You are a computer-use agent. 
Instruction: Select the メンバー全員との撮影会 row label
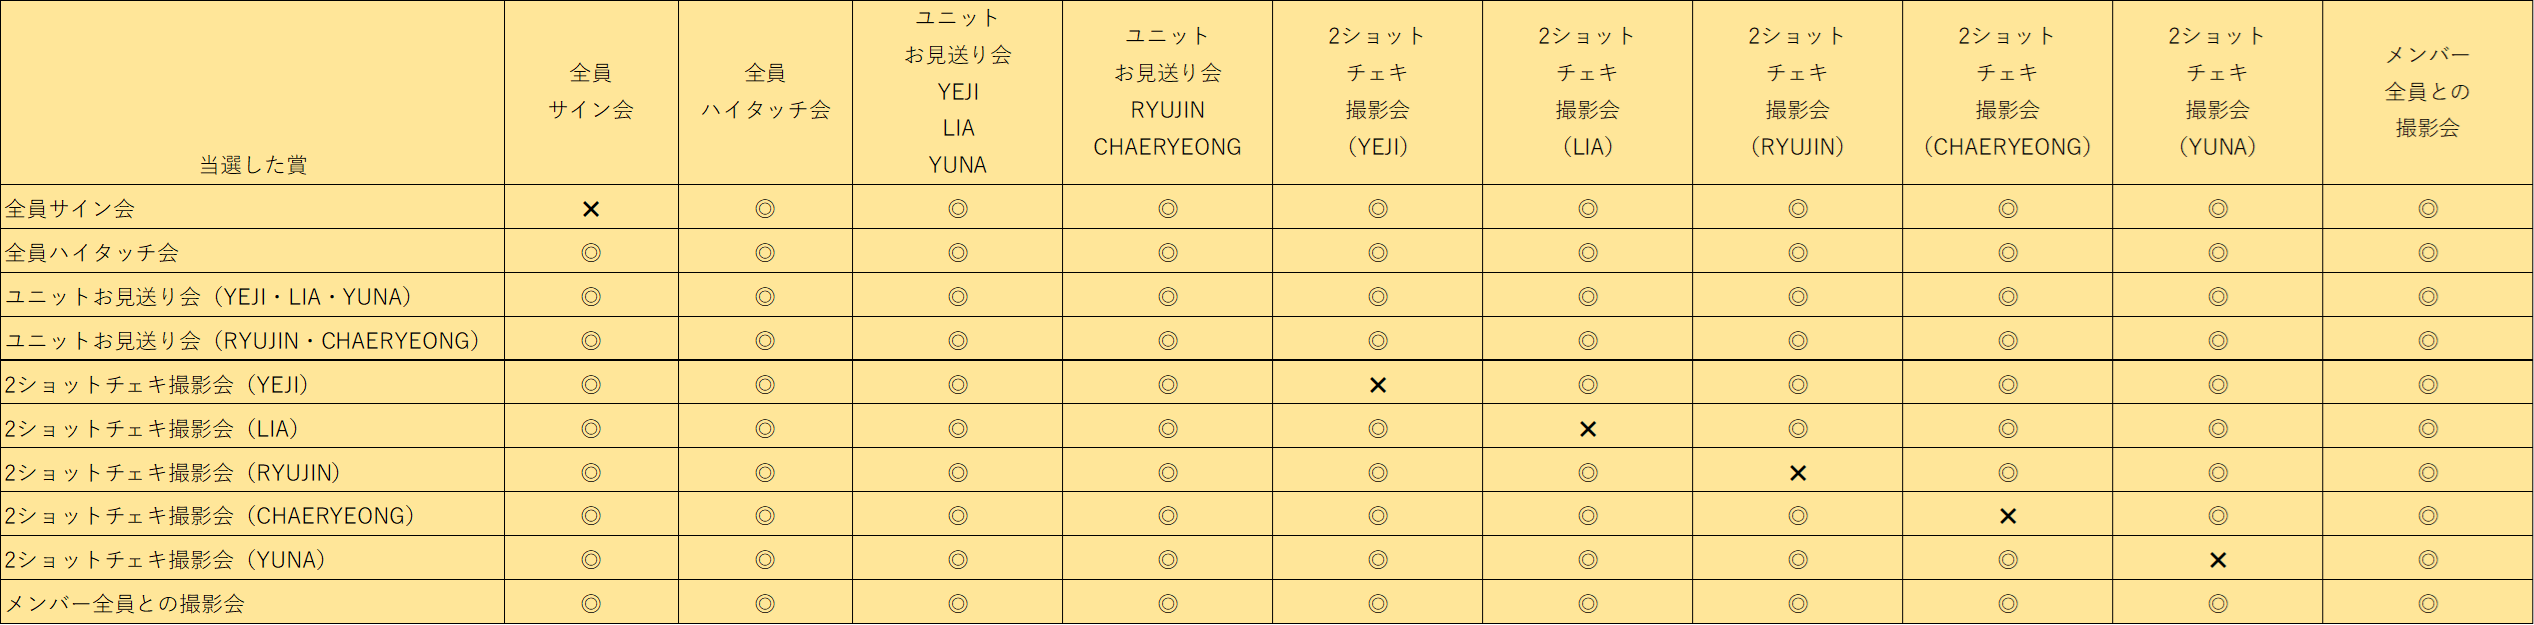125,604
